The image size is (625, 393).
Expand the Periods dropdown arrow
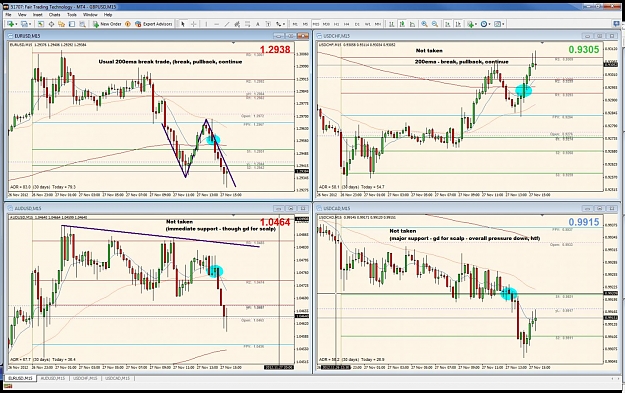click(x=489, y=24)
